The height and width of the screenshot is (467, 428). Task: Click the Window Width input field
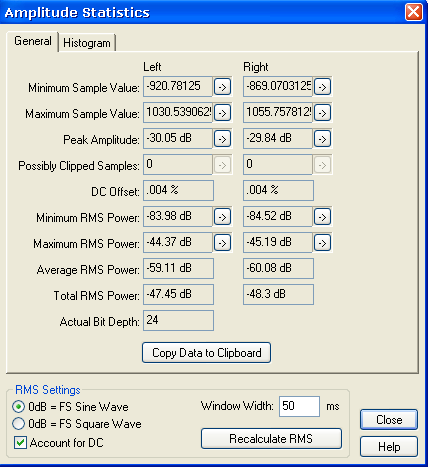click(299, 406)
